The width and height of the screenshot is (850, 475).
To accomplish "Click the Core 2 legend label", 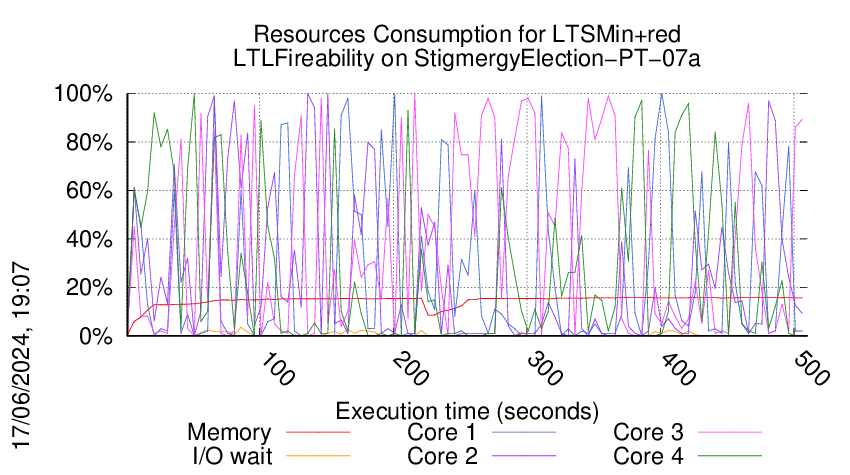I will [x=442, y=456].
